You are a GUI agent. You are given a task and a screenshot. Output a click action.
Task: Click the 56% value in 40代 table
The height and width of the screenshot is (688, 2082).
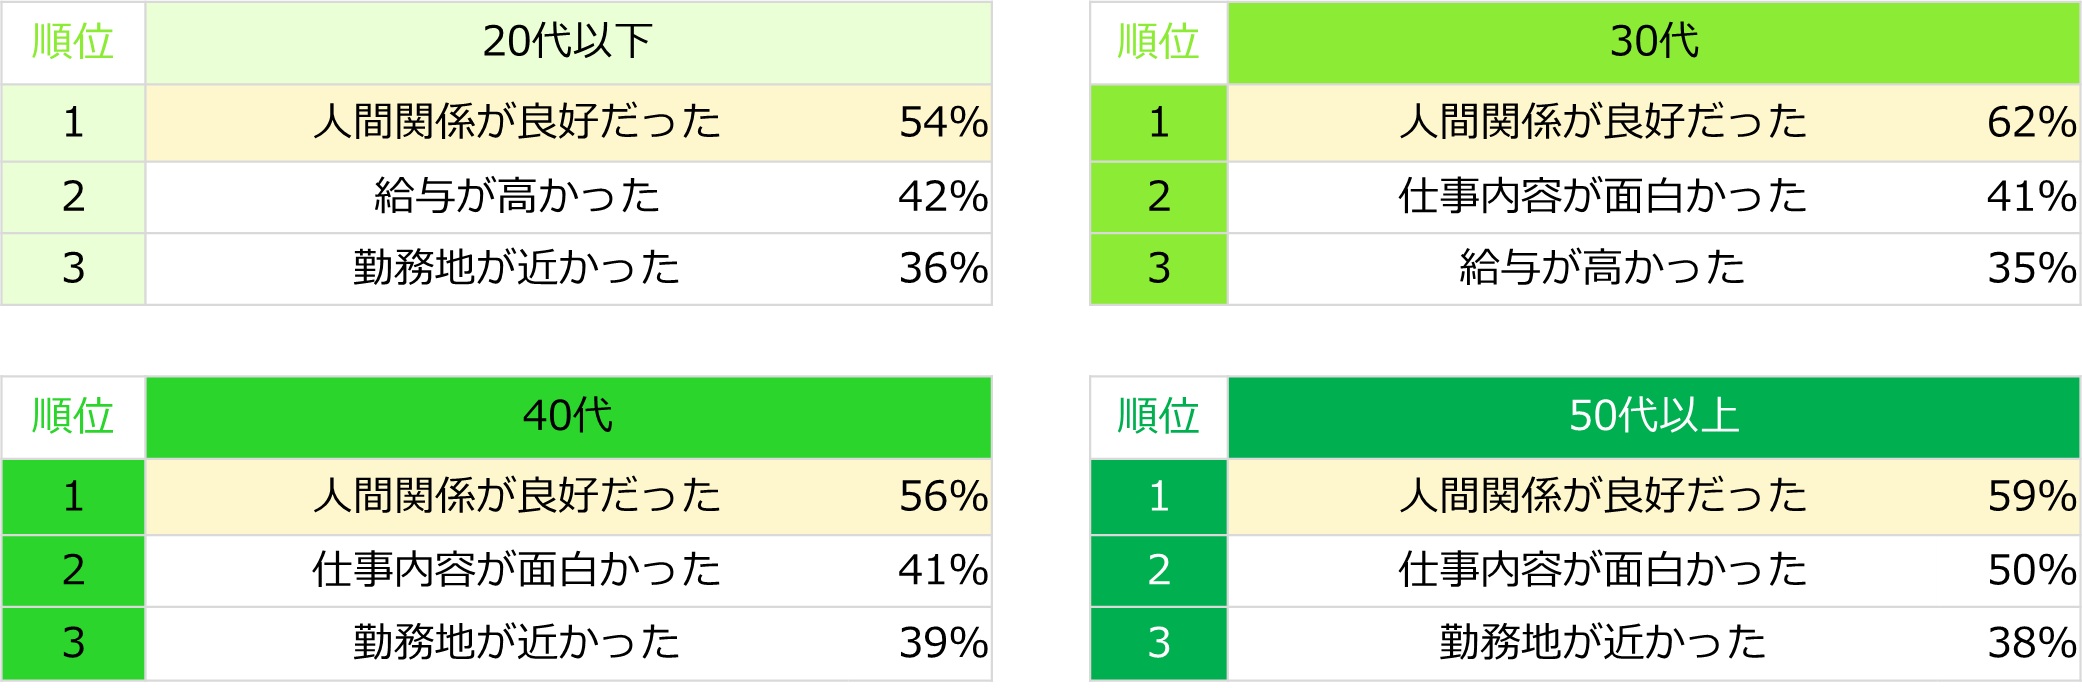[x=942, y=496]
